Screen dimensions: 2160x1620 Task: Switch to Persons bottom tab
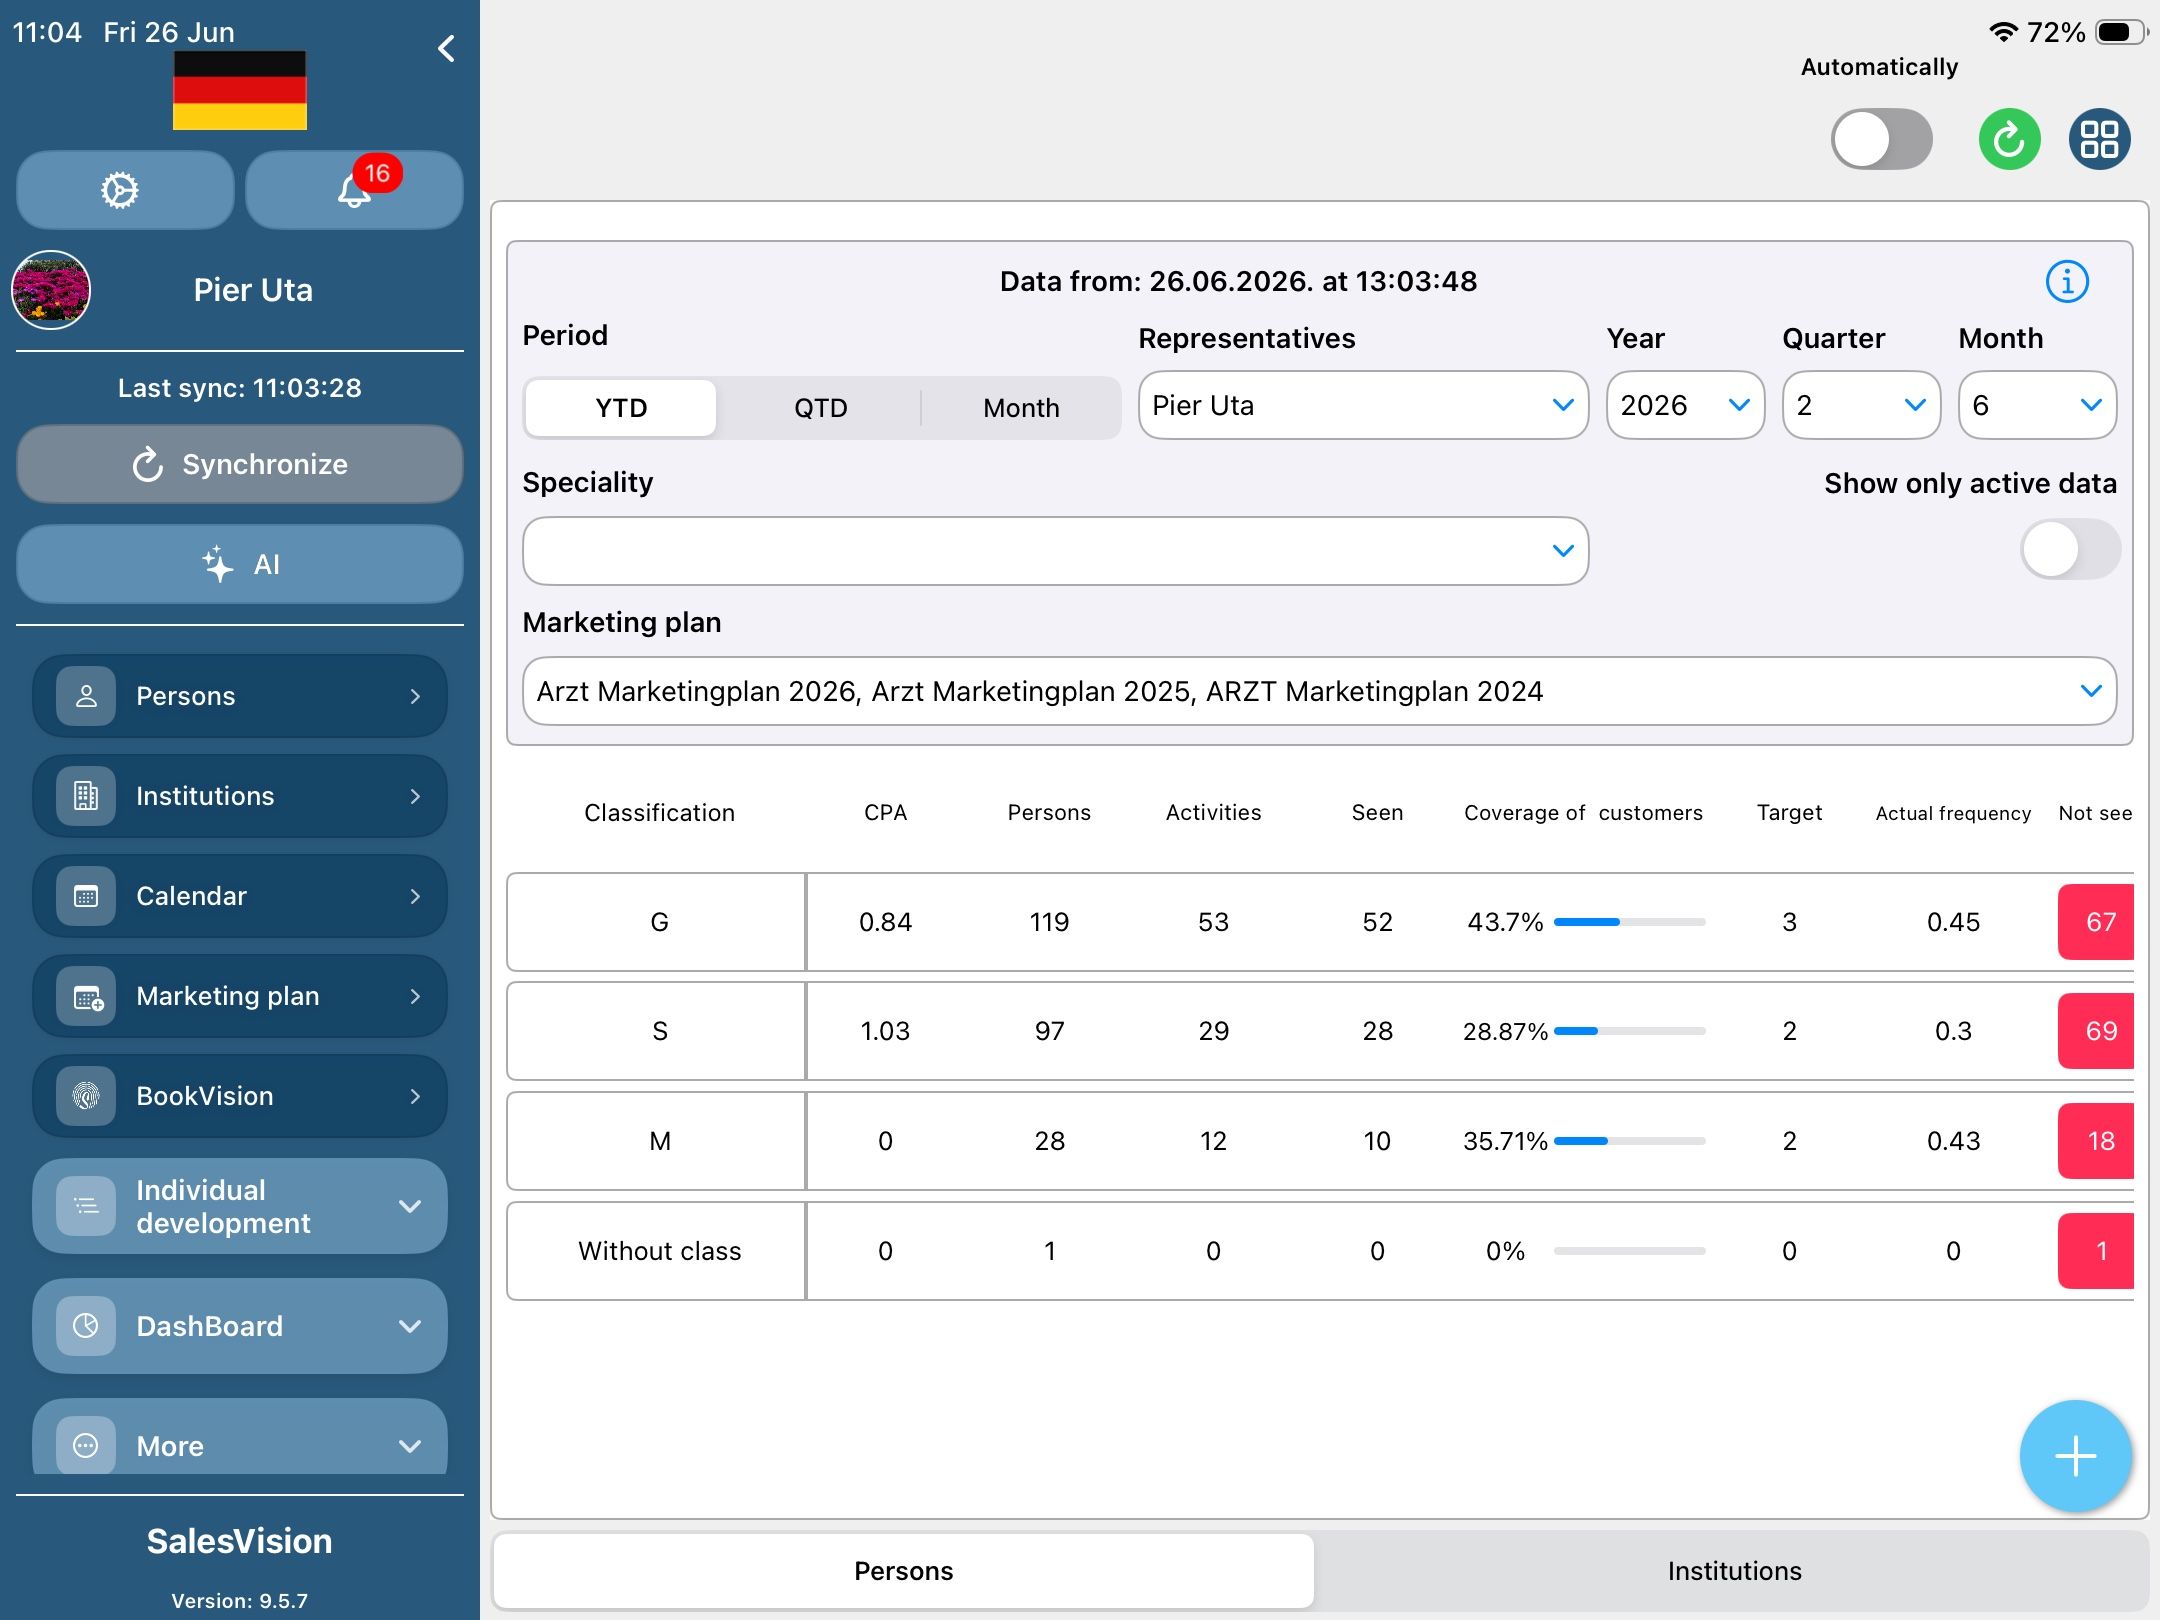tap(903, 1571)
